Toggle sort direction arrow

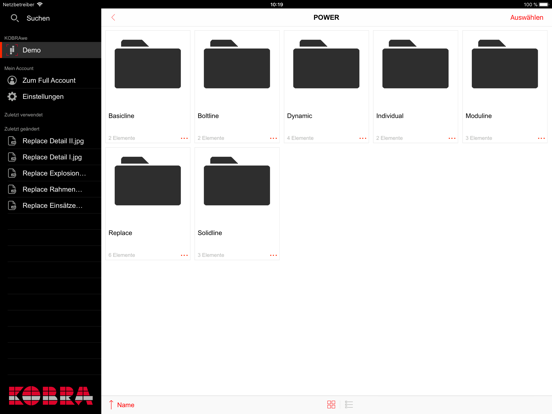click(x=111, y=404)
